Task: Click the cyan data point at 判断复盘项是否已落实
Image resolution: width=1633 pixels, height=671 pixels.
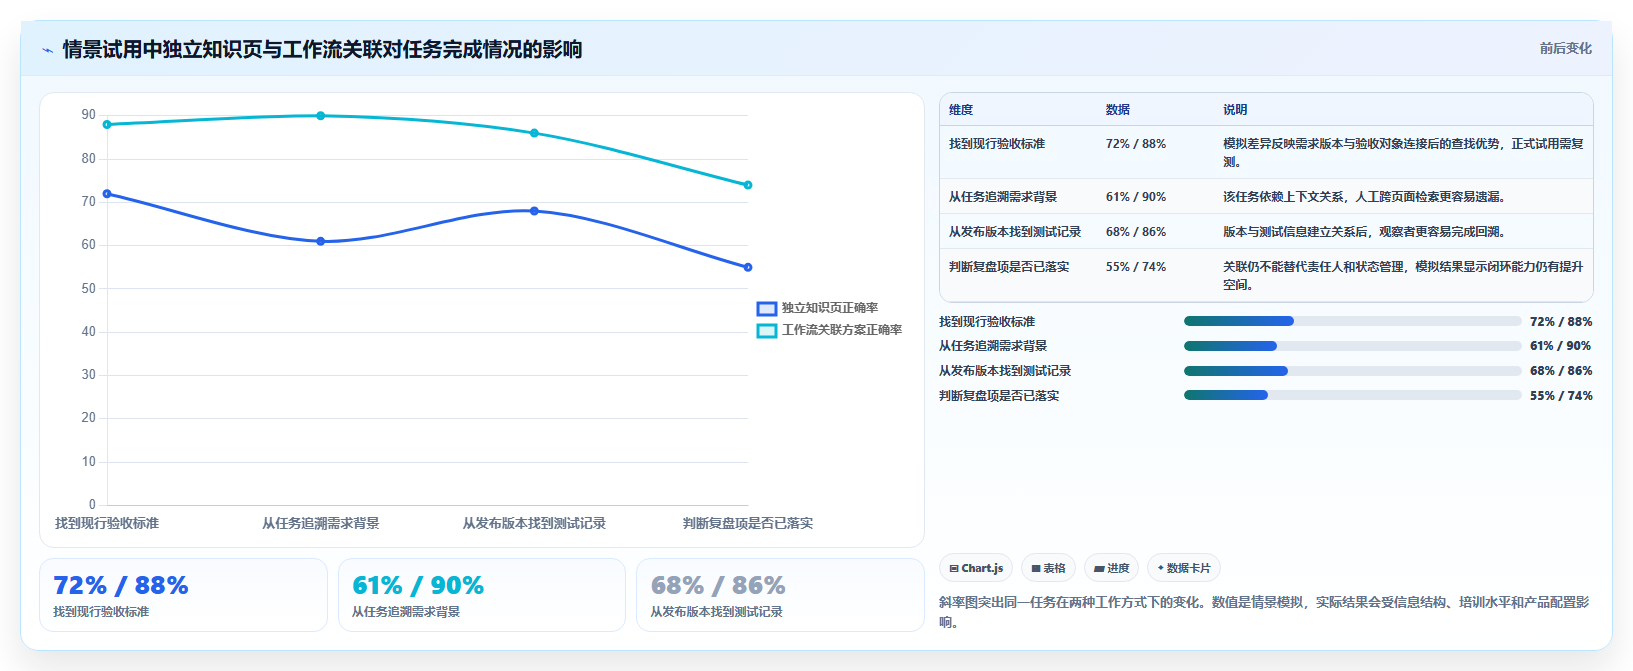Action: tap(748, 185)
